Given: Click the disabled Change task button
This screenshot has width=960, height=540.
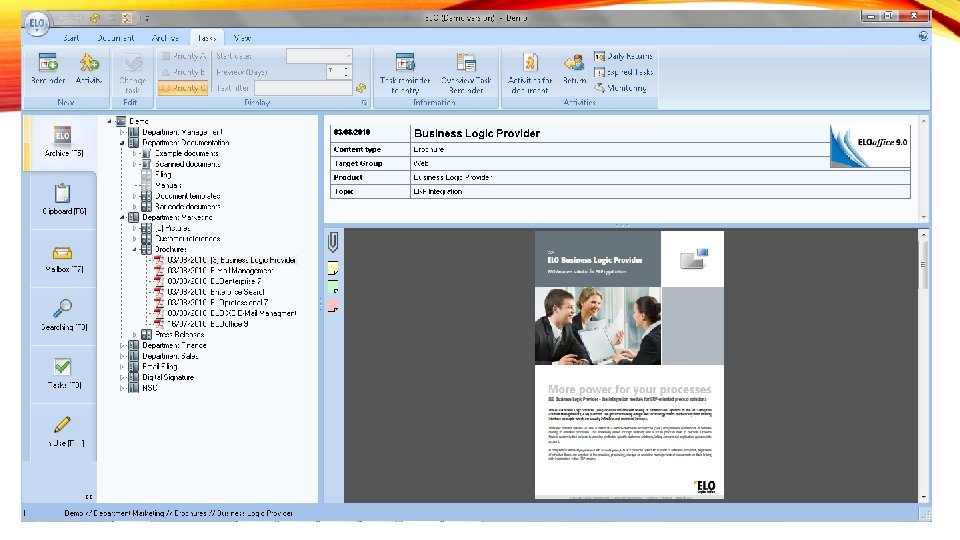Looking at the screenshot, I should coord(132,72).
